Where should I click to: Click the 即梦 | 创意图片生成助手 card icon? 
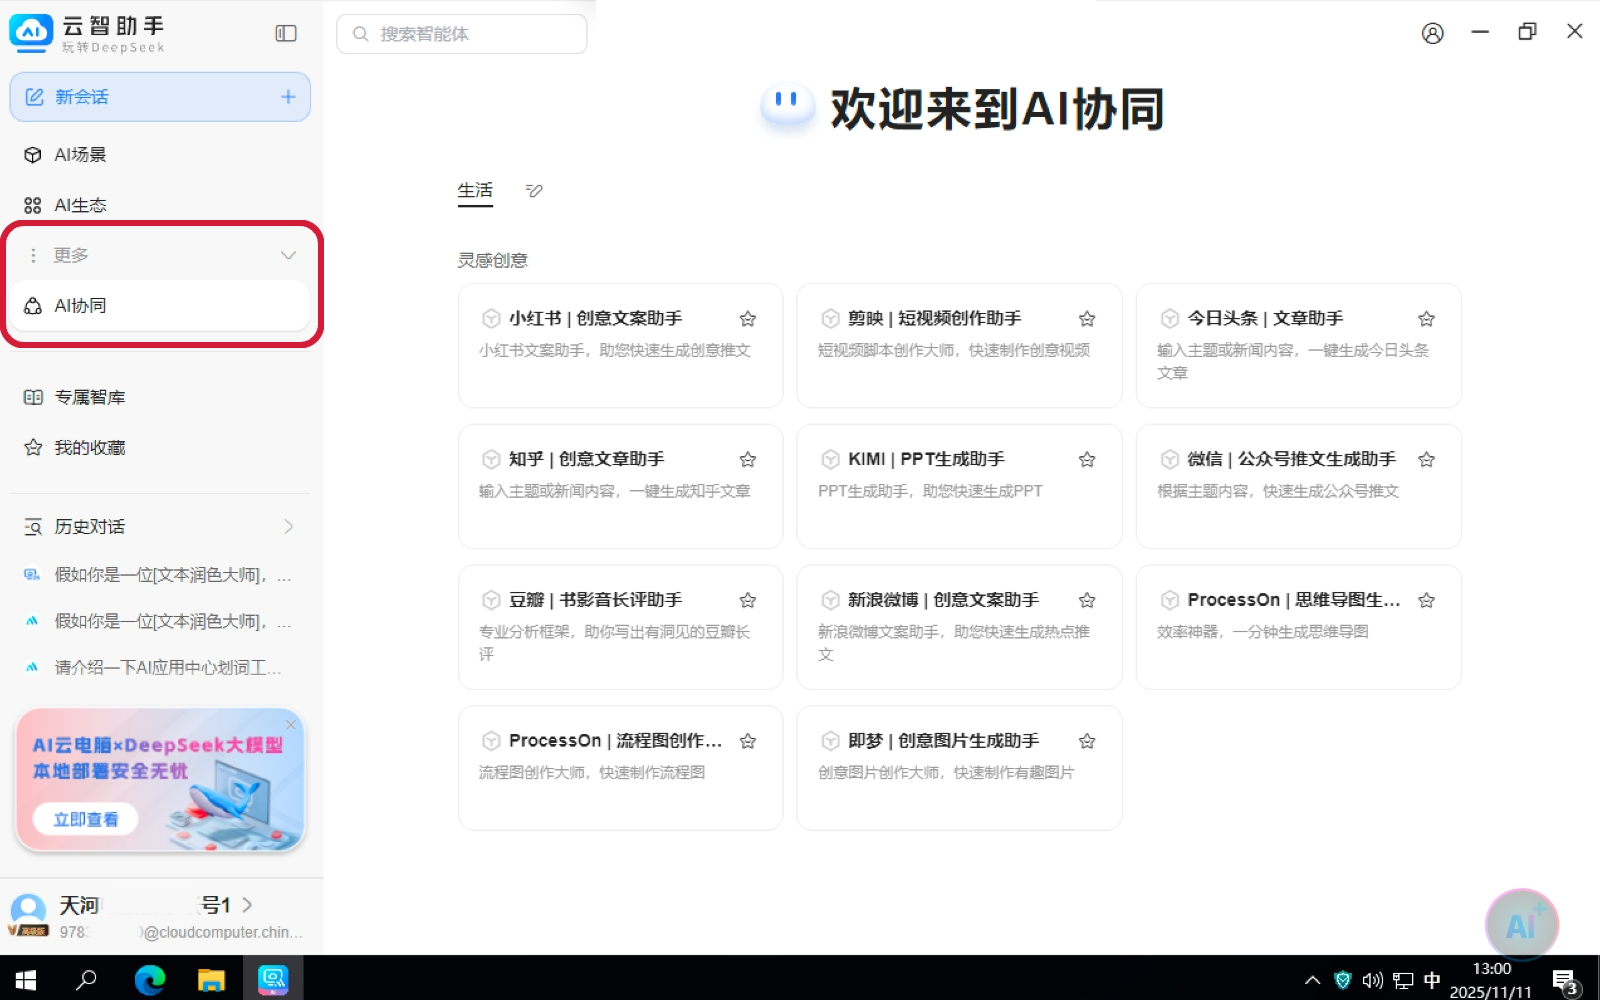click(x=830, y=742)
